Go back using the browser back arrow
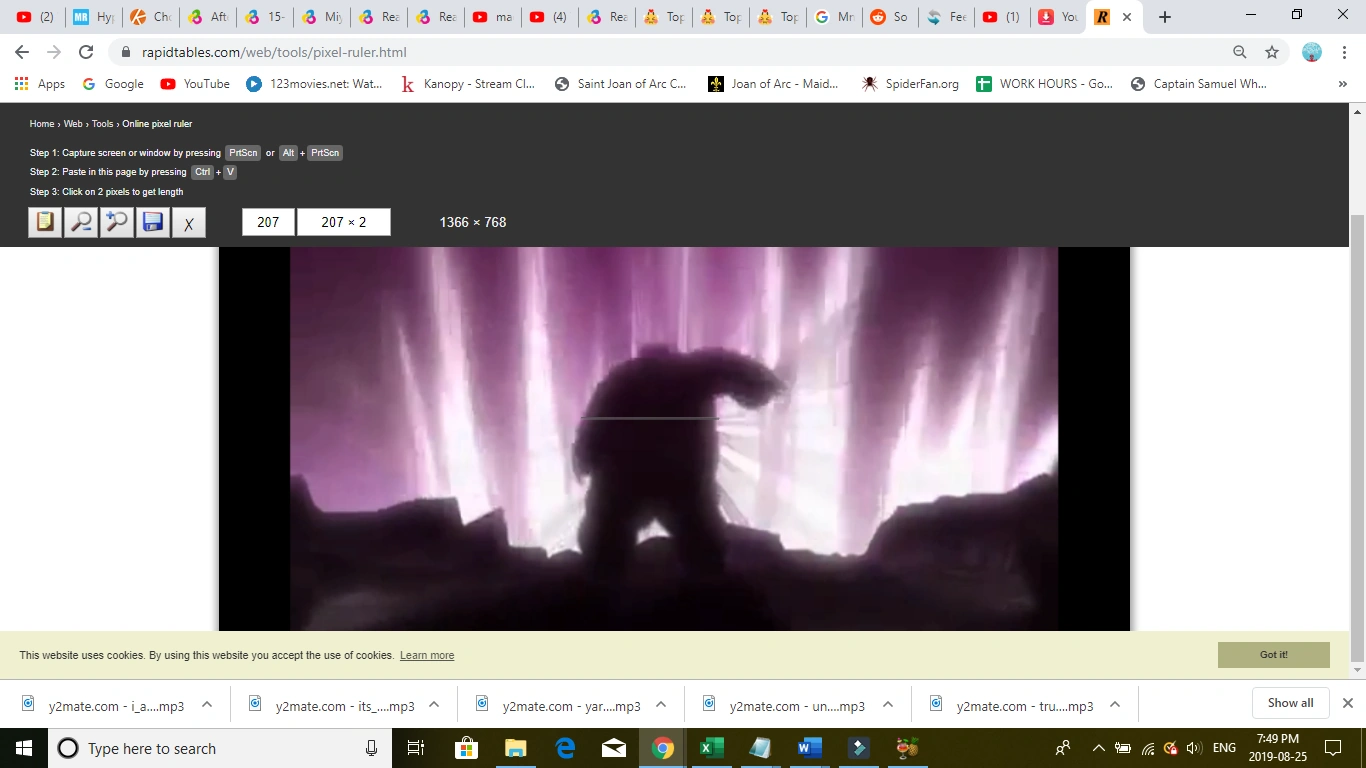The width and height of the screenshot is (1366, 768). pos(22,52)
